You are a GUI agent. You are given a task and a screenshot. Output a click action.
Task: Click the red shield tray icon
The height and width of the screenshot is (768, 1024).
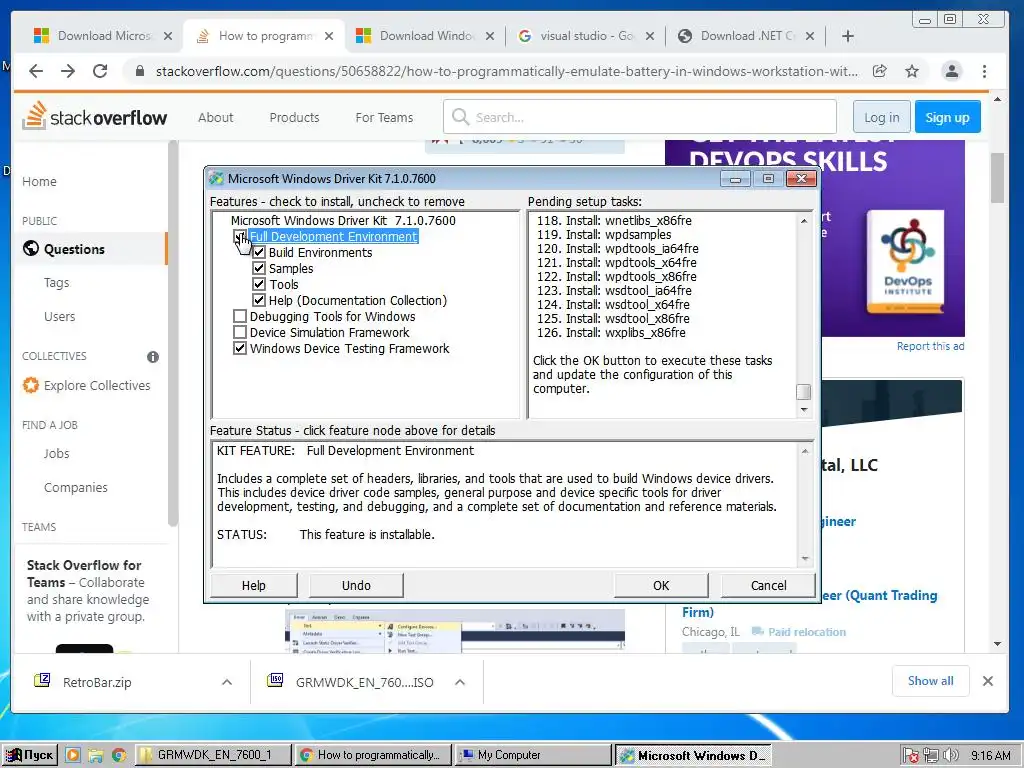[911, 755]
